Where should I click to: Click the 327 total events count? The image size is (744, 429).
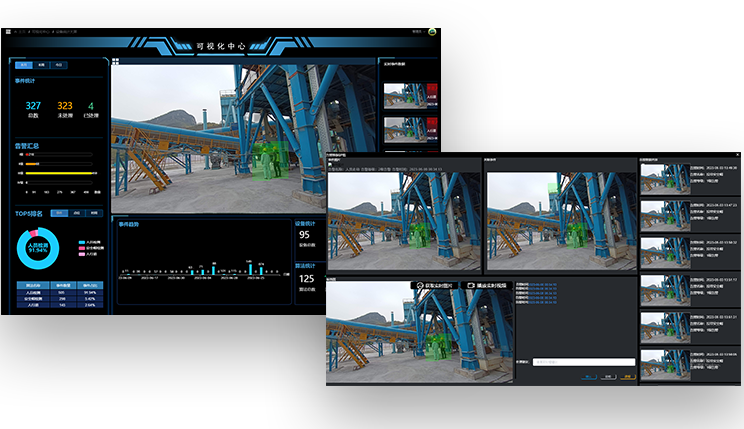[33, 106]
